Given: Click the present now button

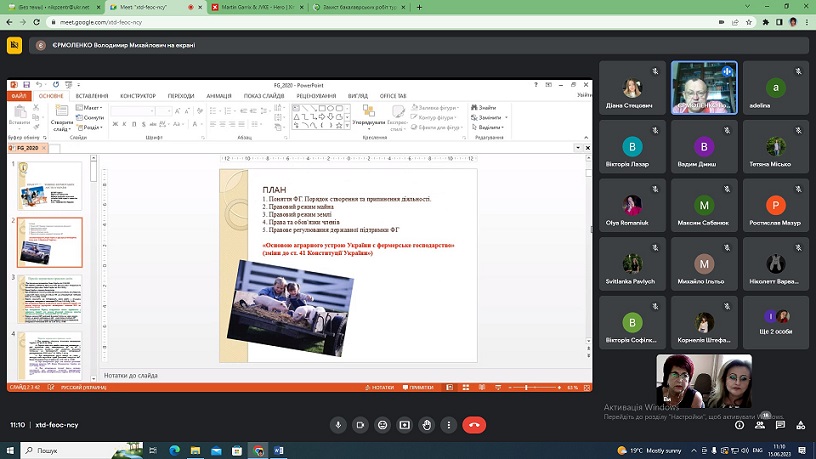Looking at the screenshot, I should [404, 425].
